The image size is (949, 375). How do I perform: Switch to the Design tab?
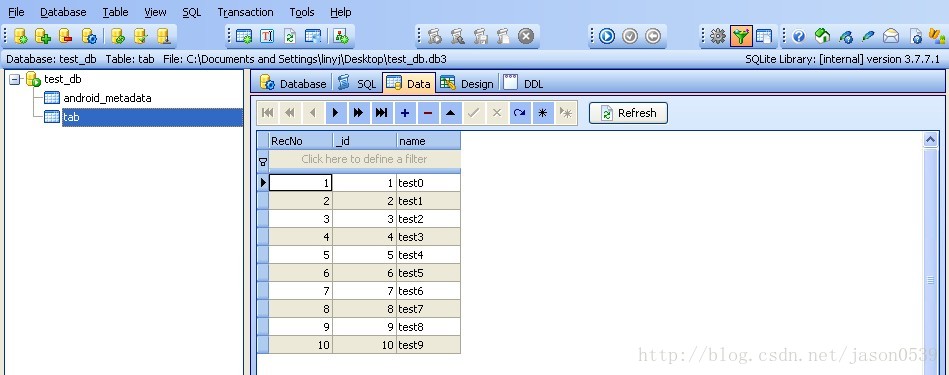[x=467, y=83]
